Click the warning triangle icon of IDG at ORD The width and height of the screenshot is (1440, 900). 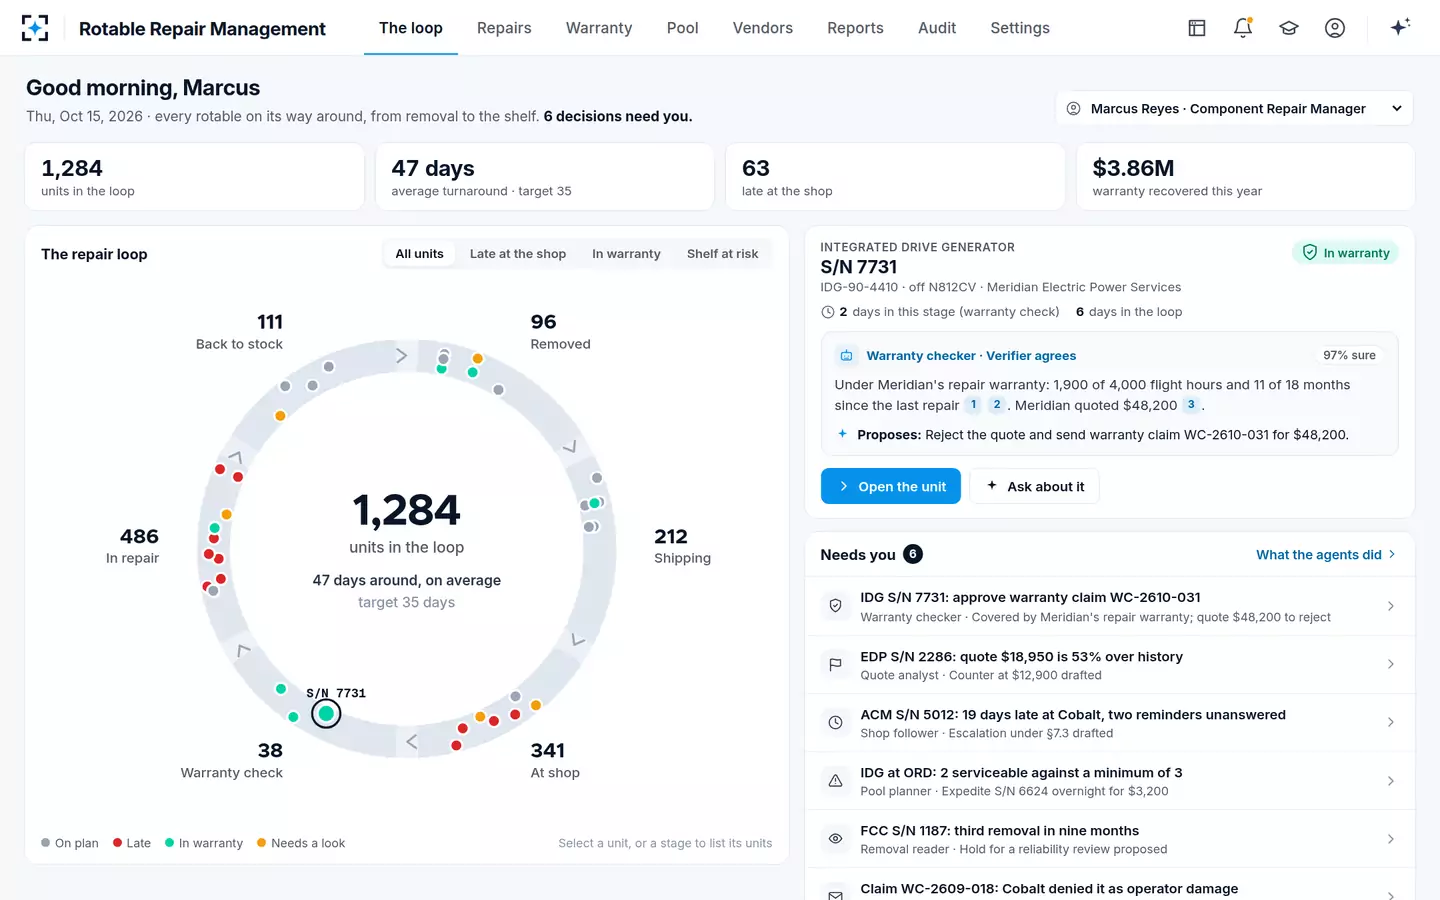click(835, 780)
